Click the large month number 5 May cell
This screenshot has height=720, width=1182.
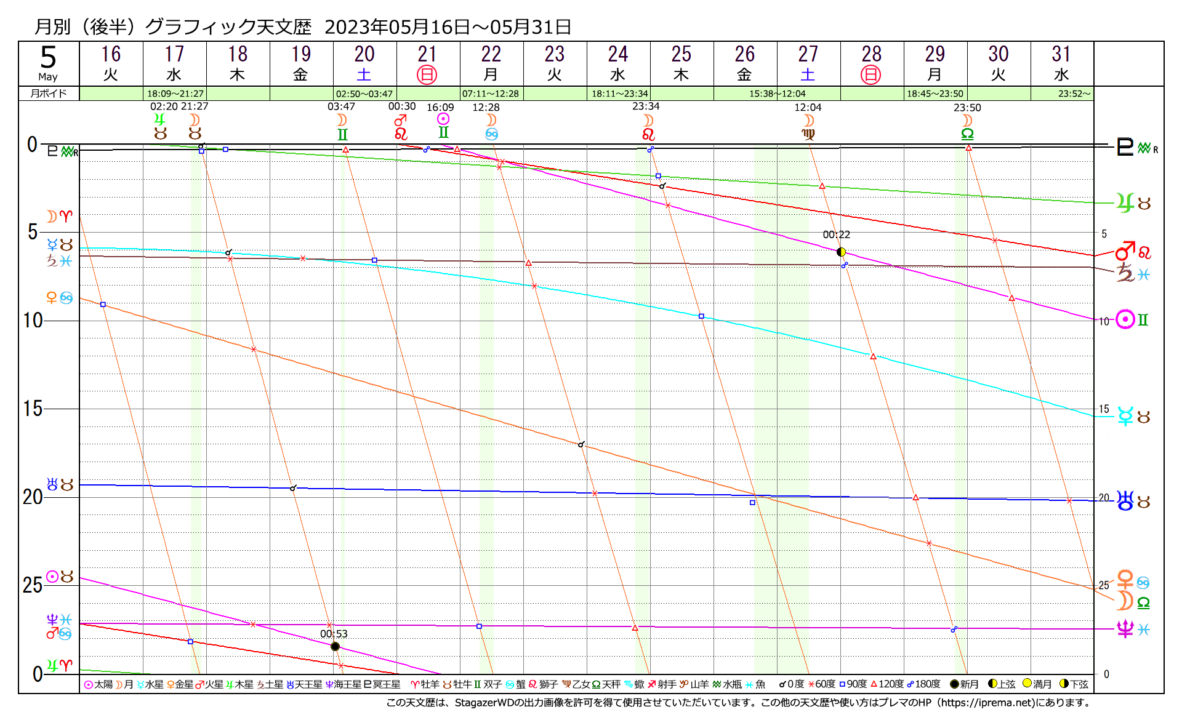tap(48, 63)
